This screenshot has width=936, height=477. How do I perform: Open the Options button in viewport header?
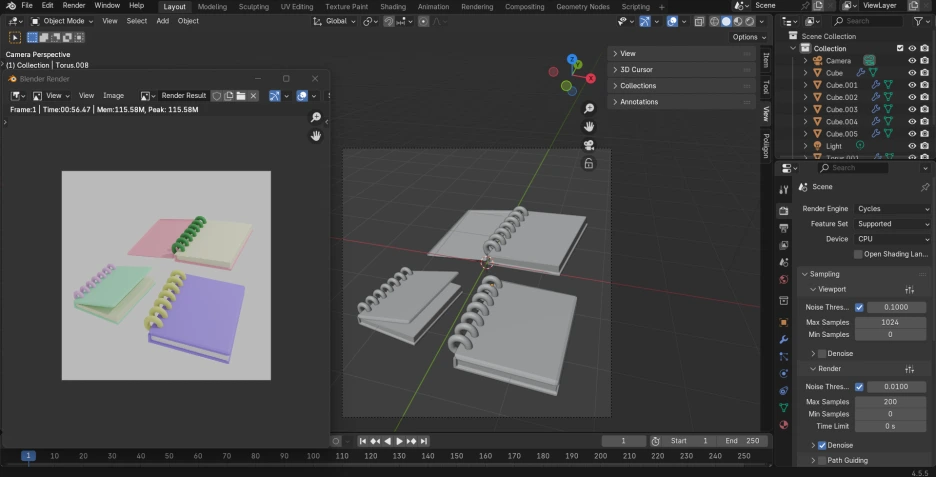(748, 37)
